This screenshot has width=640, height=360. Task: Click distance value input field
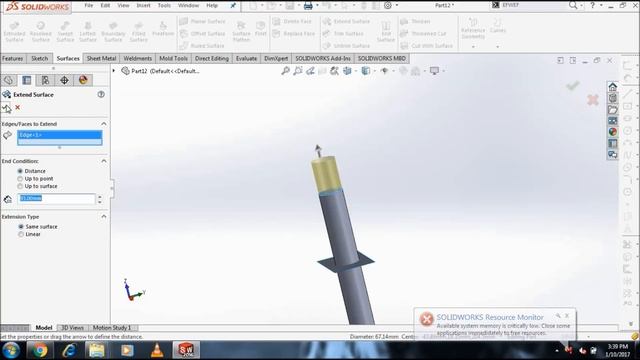pos(56,199)
